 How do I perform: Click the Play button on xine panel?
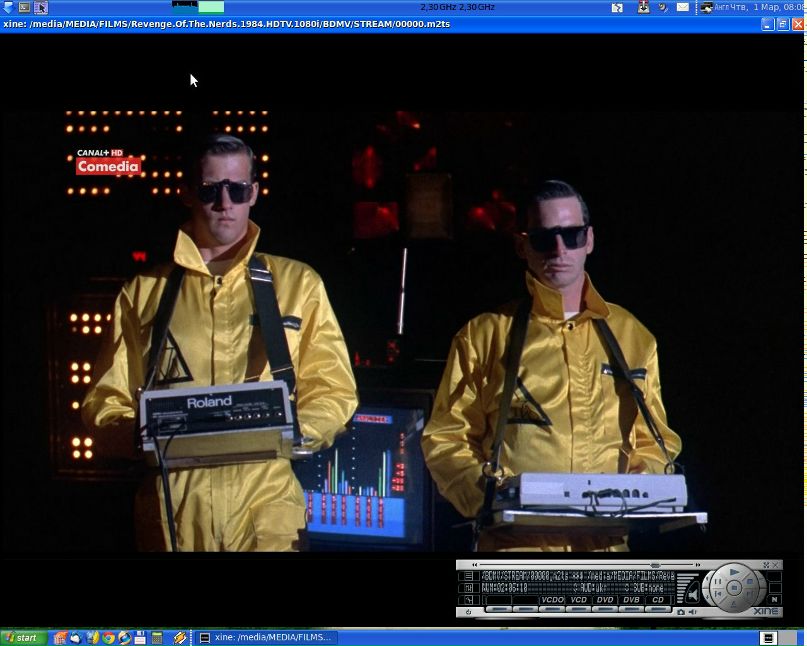(x=734, y=572)
